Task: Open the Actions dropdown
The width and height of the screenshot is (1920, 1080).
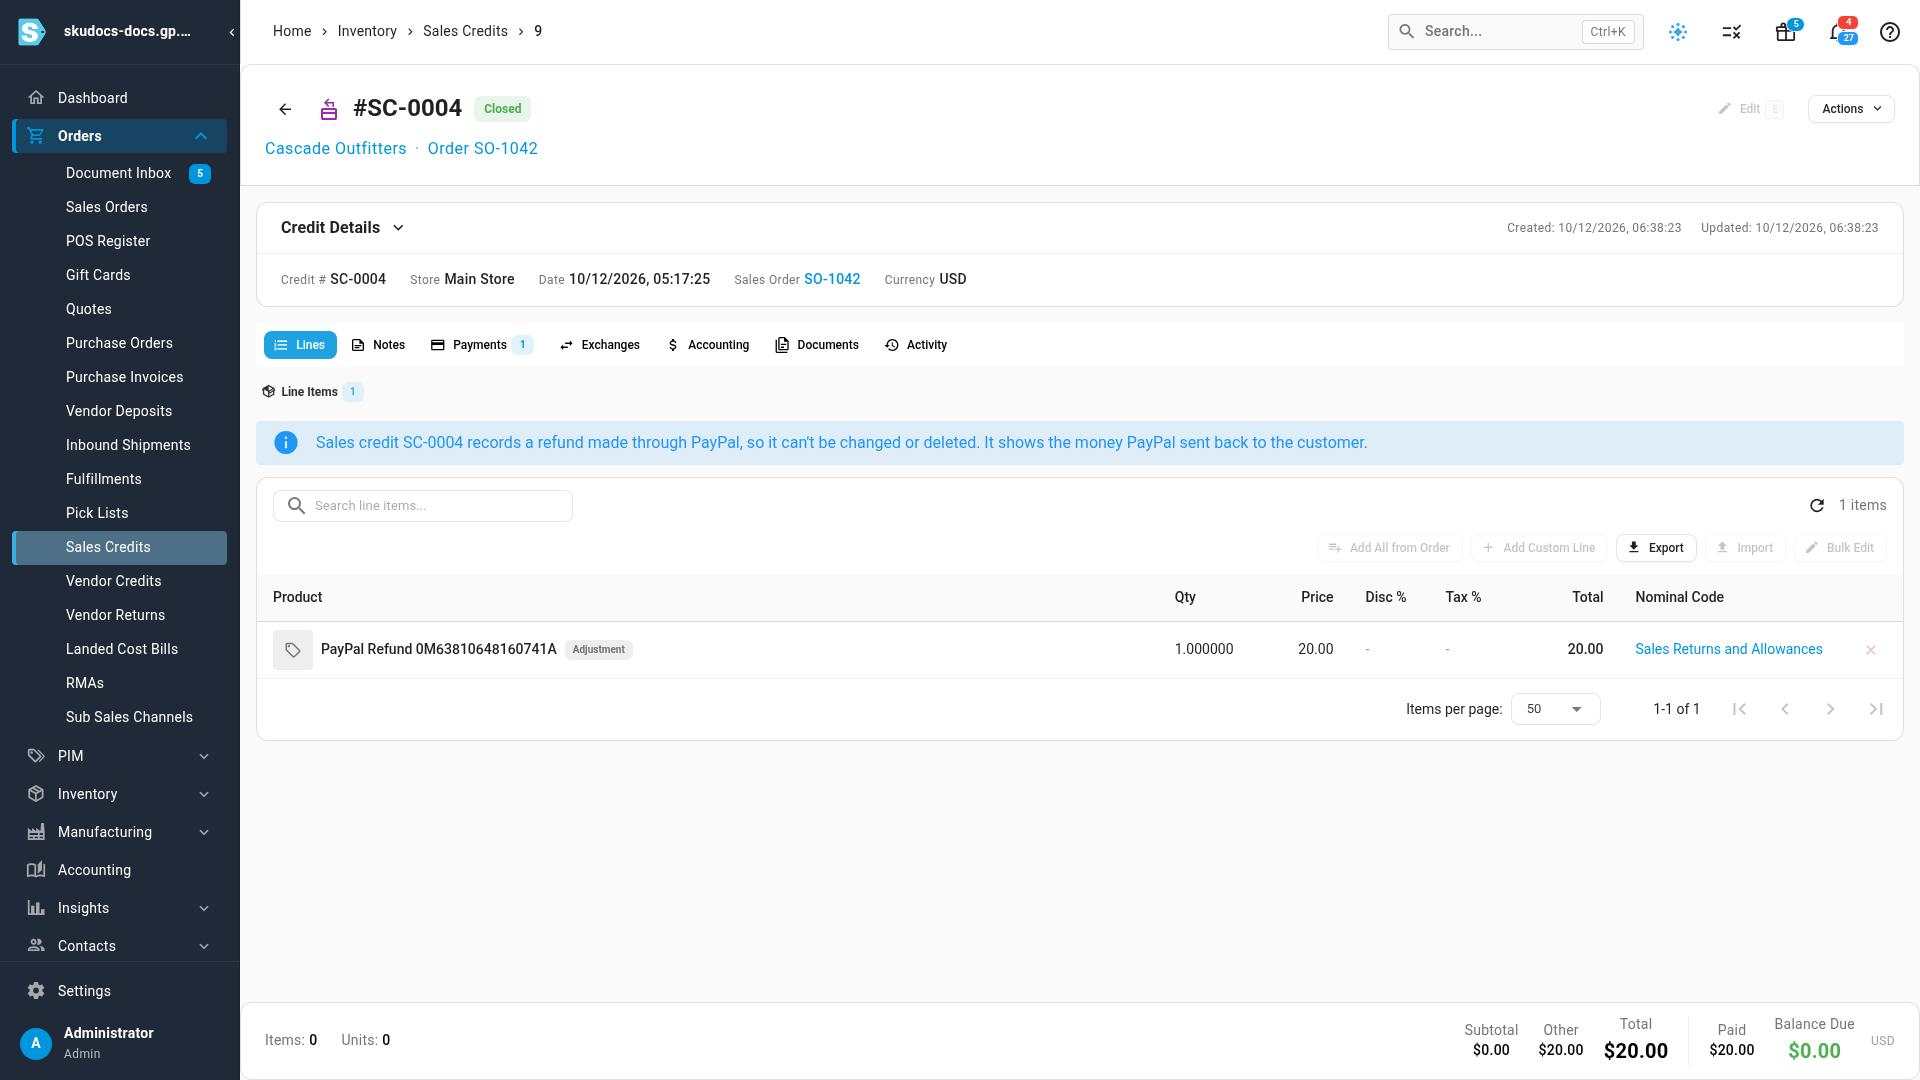Action: pos(1851,109)
